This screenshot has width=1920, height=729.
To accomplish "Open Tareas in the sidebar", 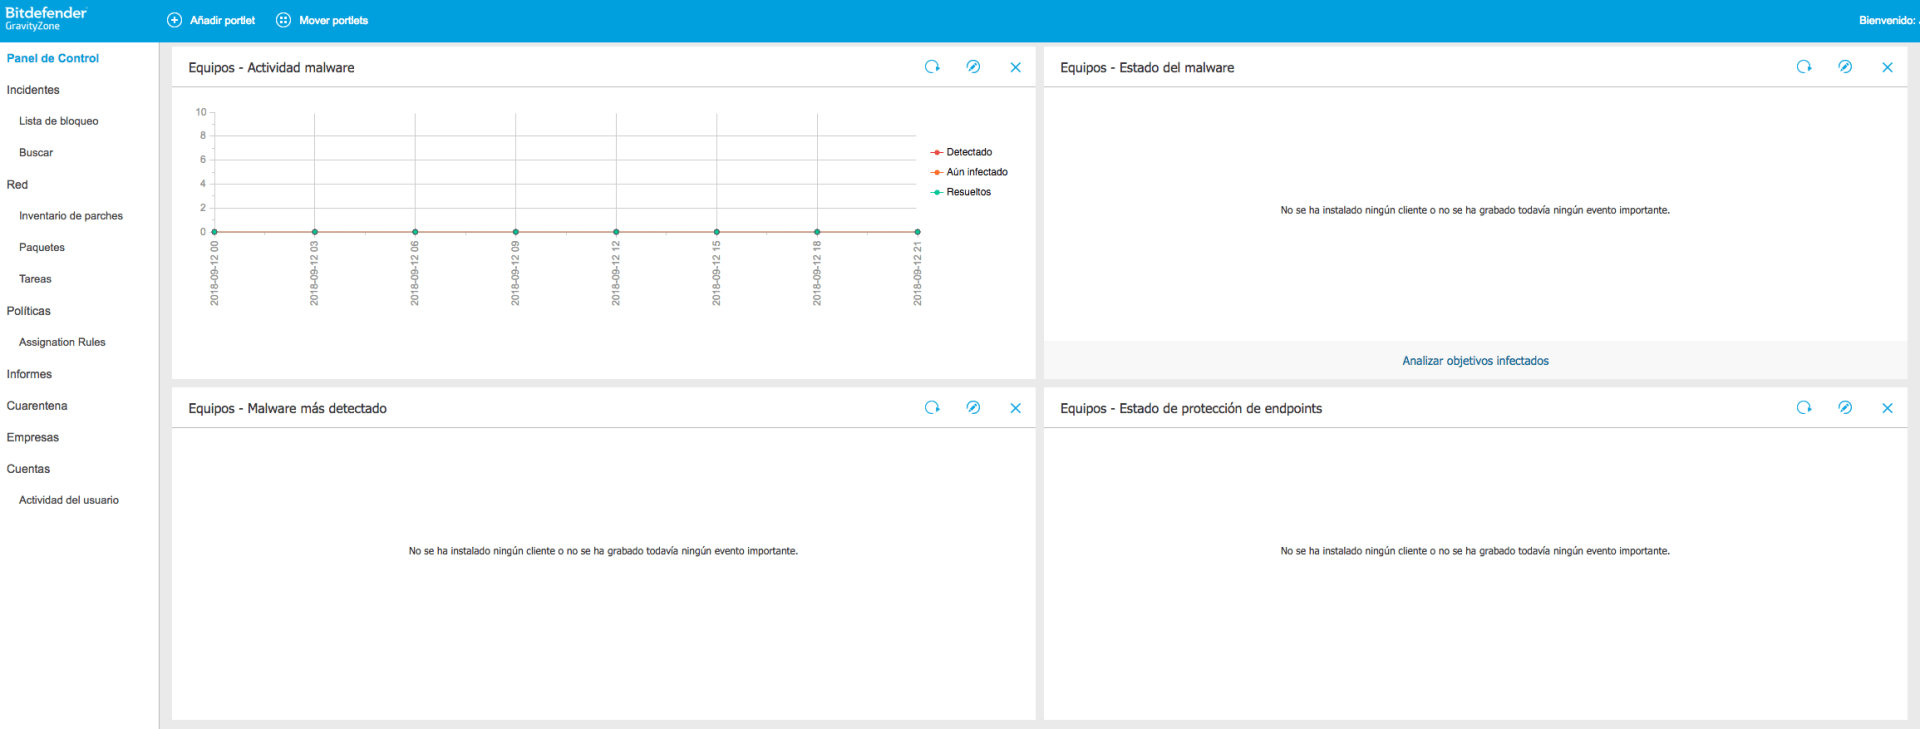I will [35, 279].
